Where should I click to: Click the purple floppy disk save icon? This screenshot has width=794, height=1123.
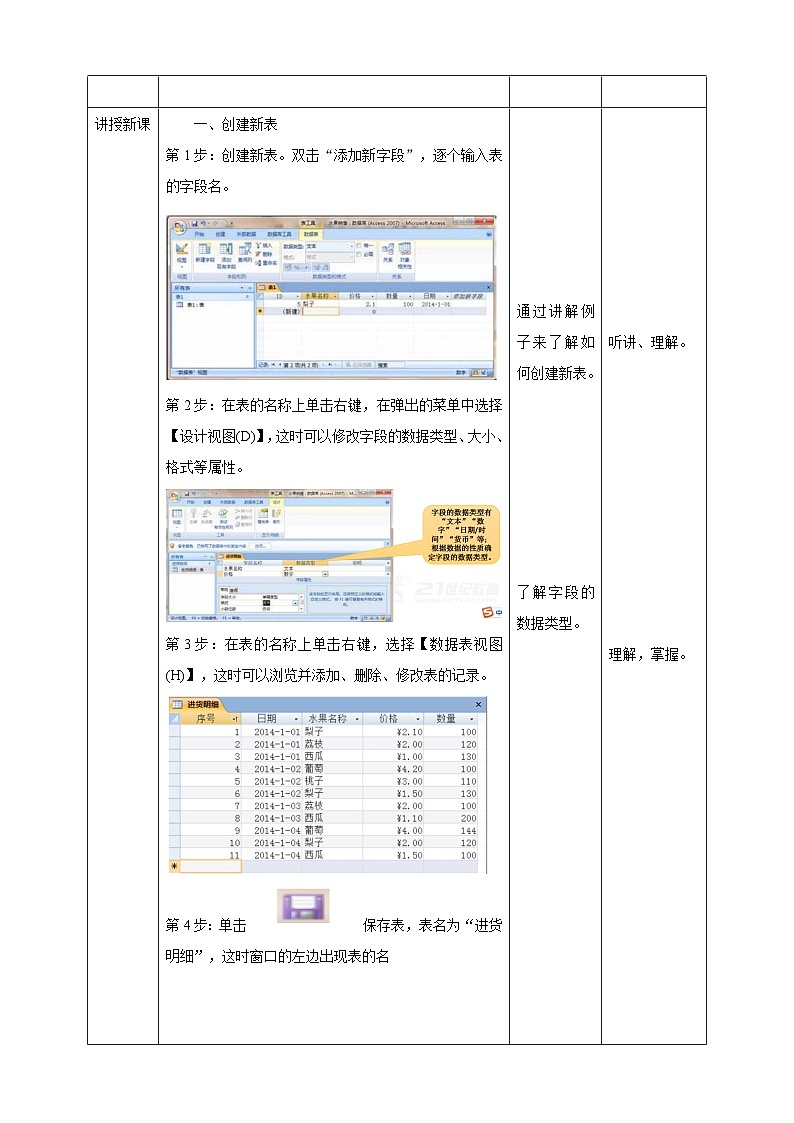coord(303,905)
